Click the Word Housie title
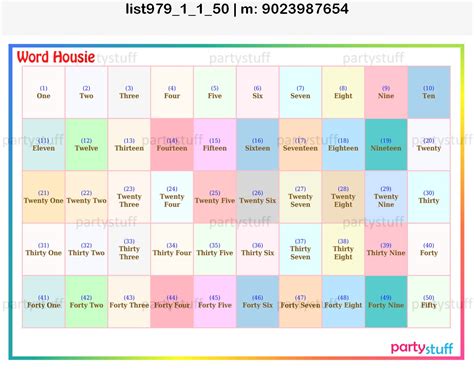 pyautogui.click(x=56, y=57)
